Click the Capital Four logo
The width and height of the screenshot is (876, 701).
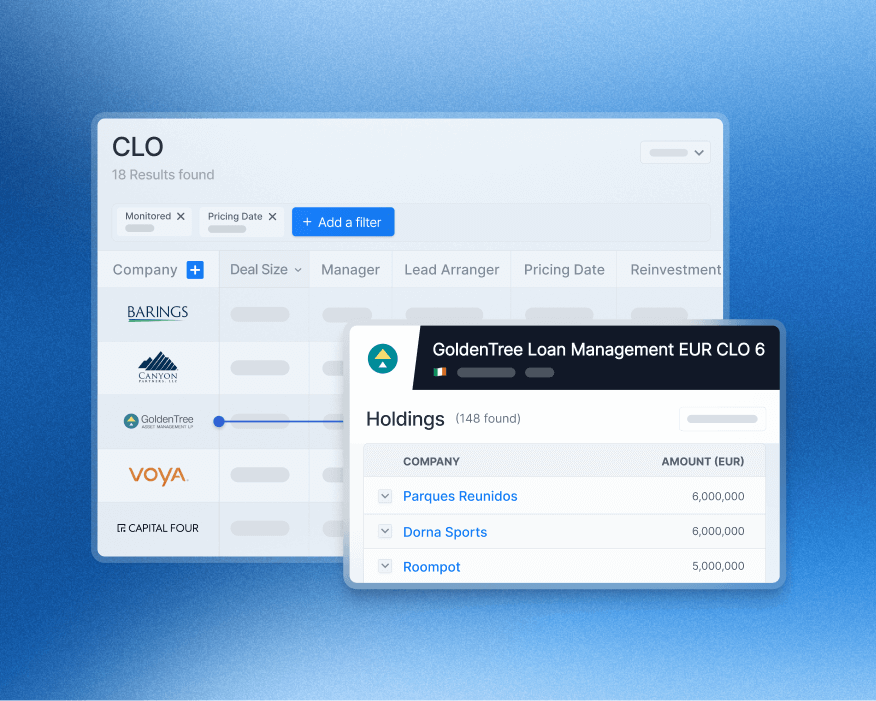157,528
